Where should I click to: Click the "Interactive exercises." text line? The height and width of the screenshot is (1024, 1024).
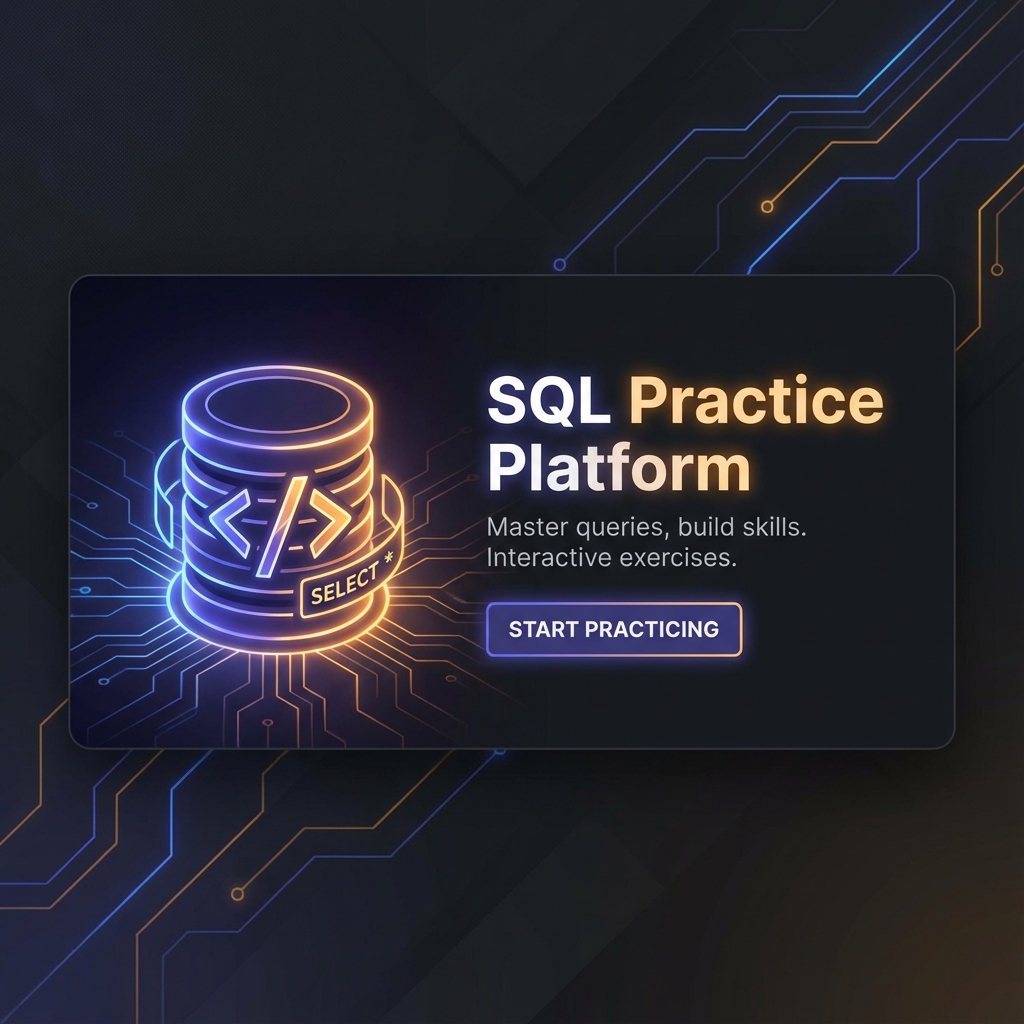[611, 558]
